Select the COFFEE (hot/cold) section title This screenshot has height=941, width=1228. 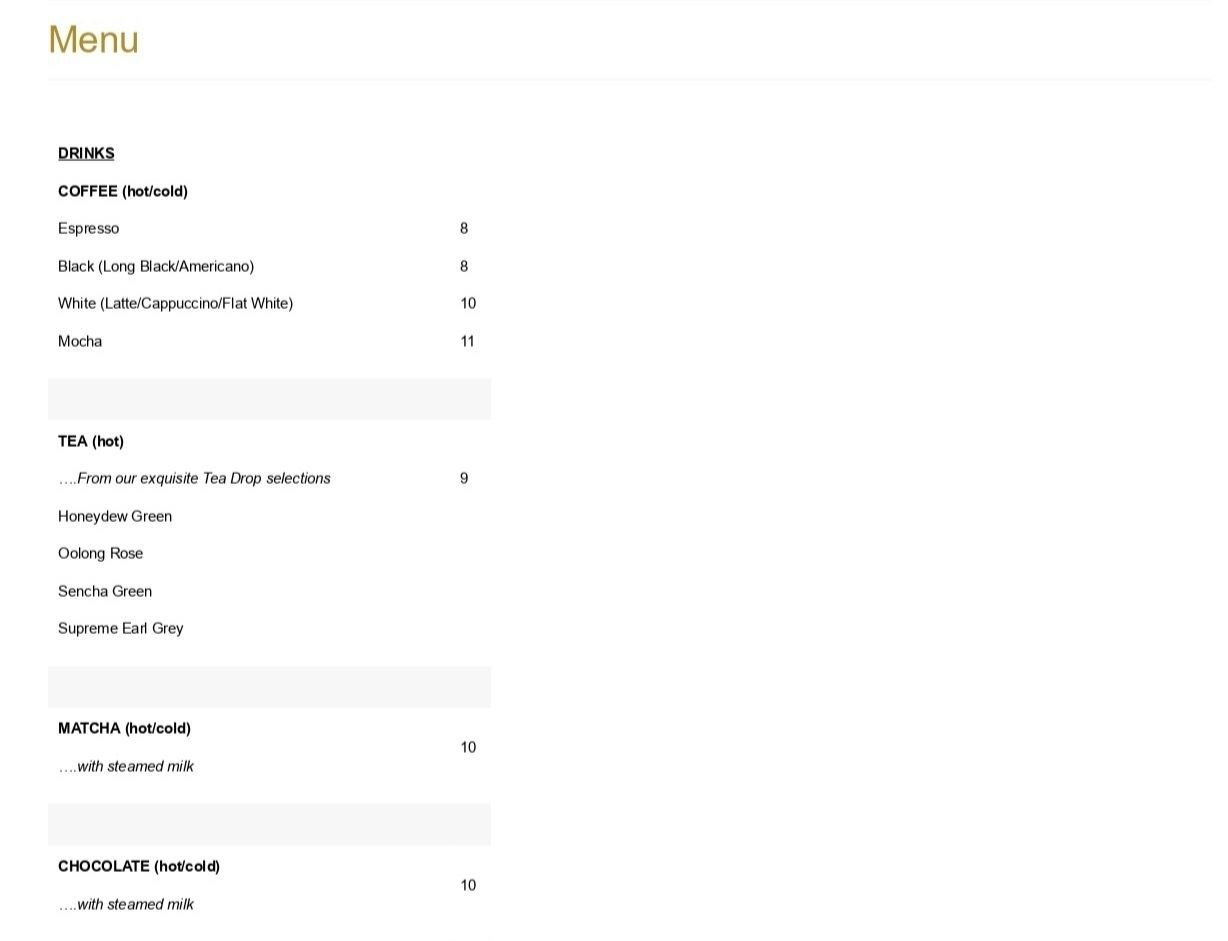tap(123, 191)
